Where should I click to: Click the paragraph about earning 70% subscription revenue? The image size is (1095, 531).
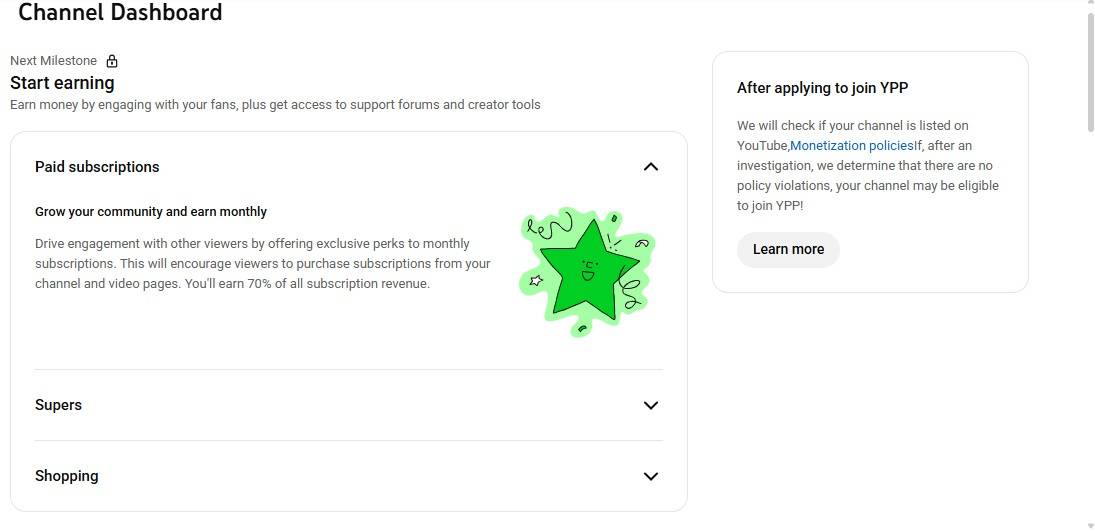[x=262, y=264]
